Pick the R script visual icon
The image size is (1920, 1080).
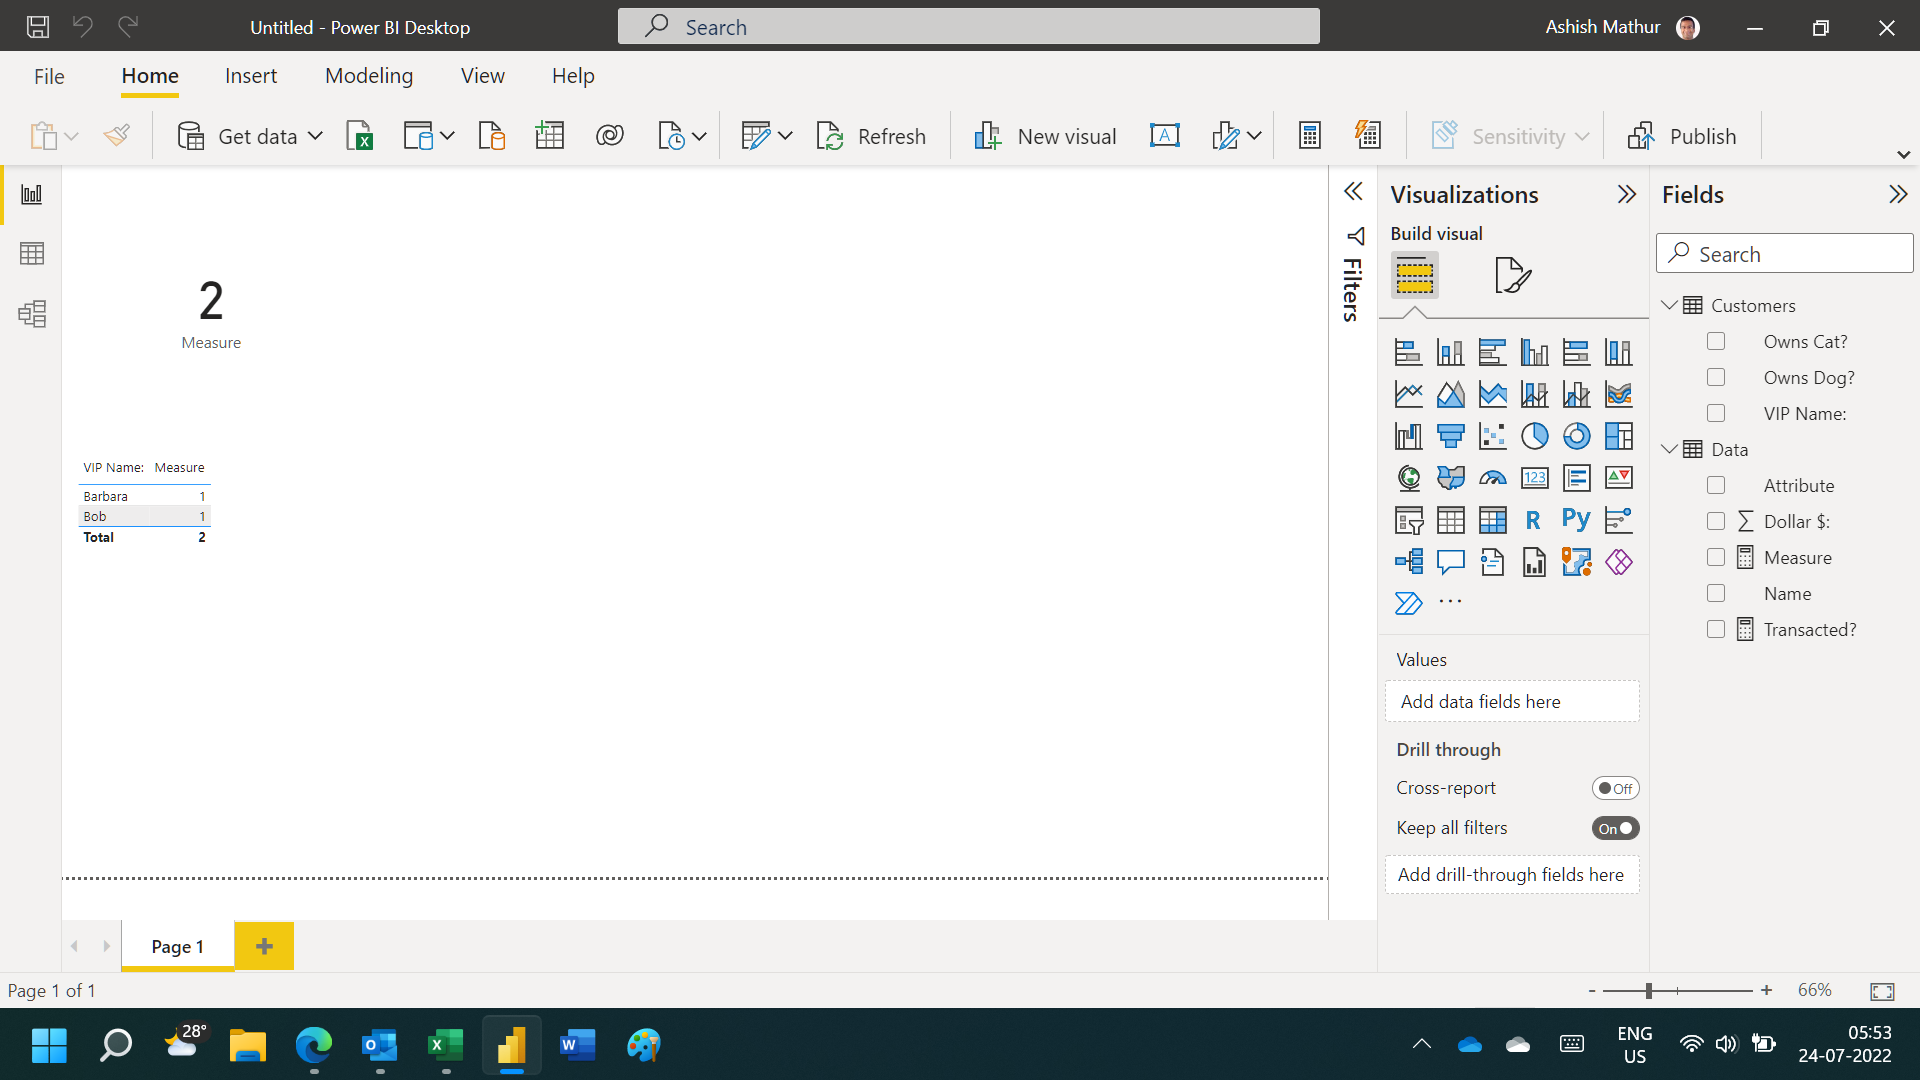pyautogui.click(x=1534, y=520)
